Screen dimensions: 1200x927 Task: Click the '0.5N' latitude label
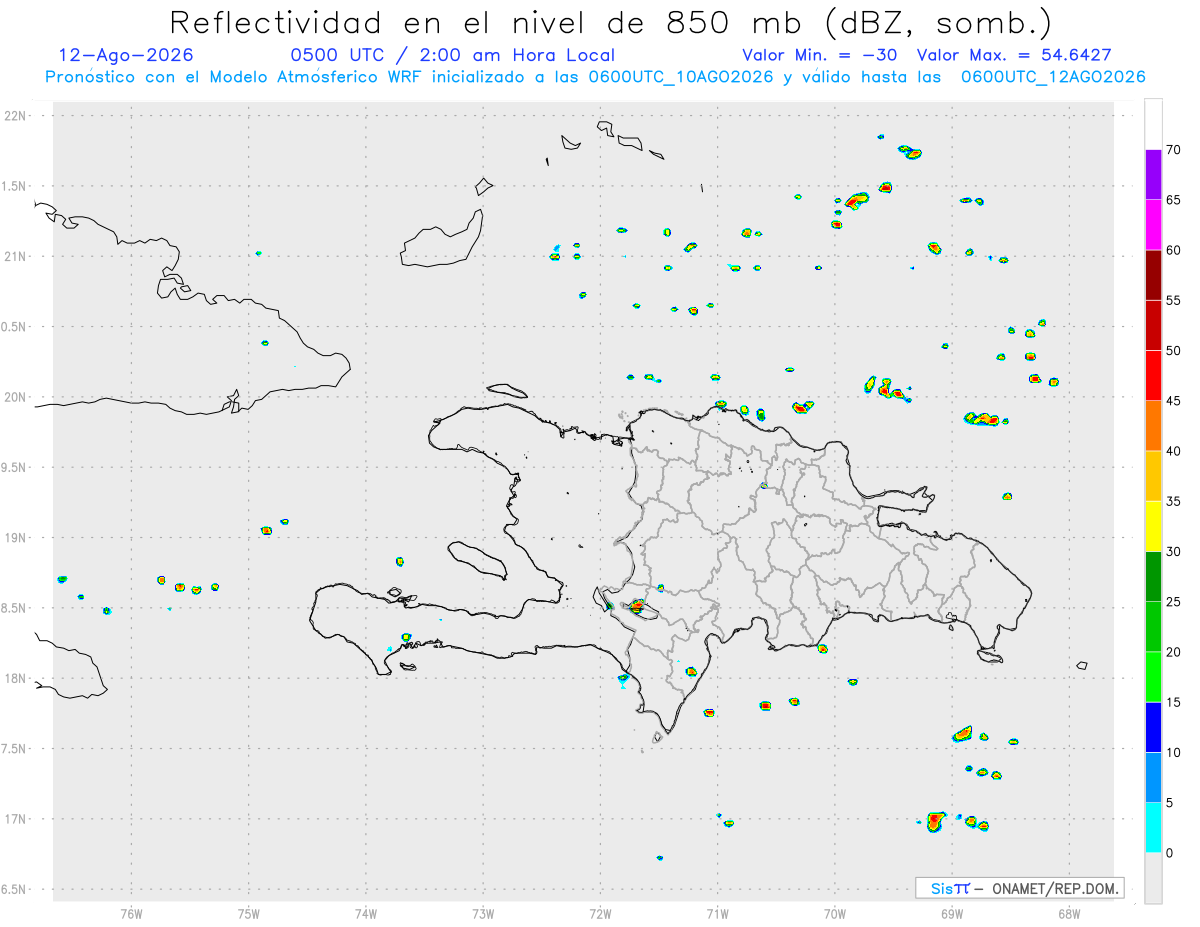[15, 327]
